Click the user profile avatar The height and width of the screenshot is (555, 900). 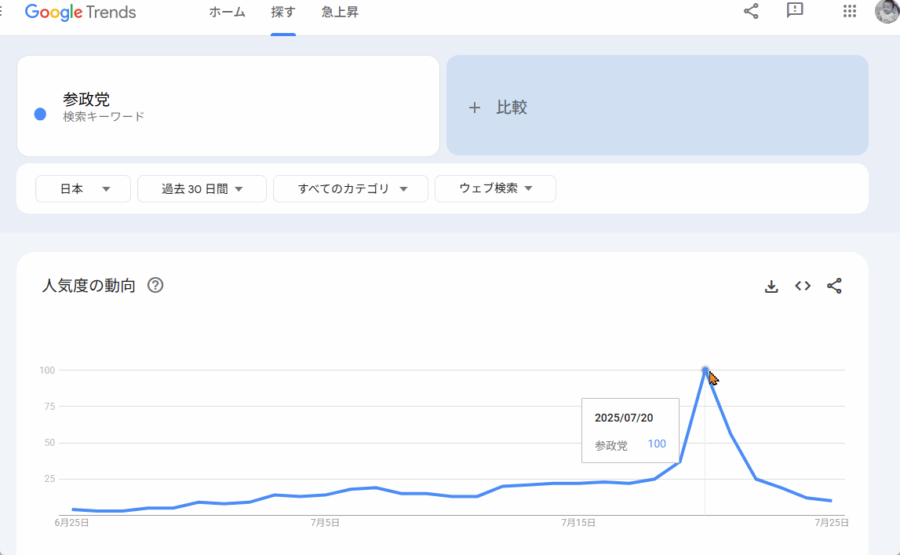pos(887,12)
